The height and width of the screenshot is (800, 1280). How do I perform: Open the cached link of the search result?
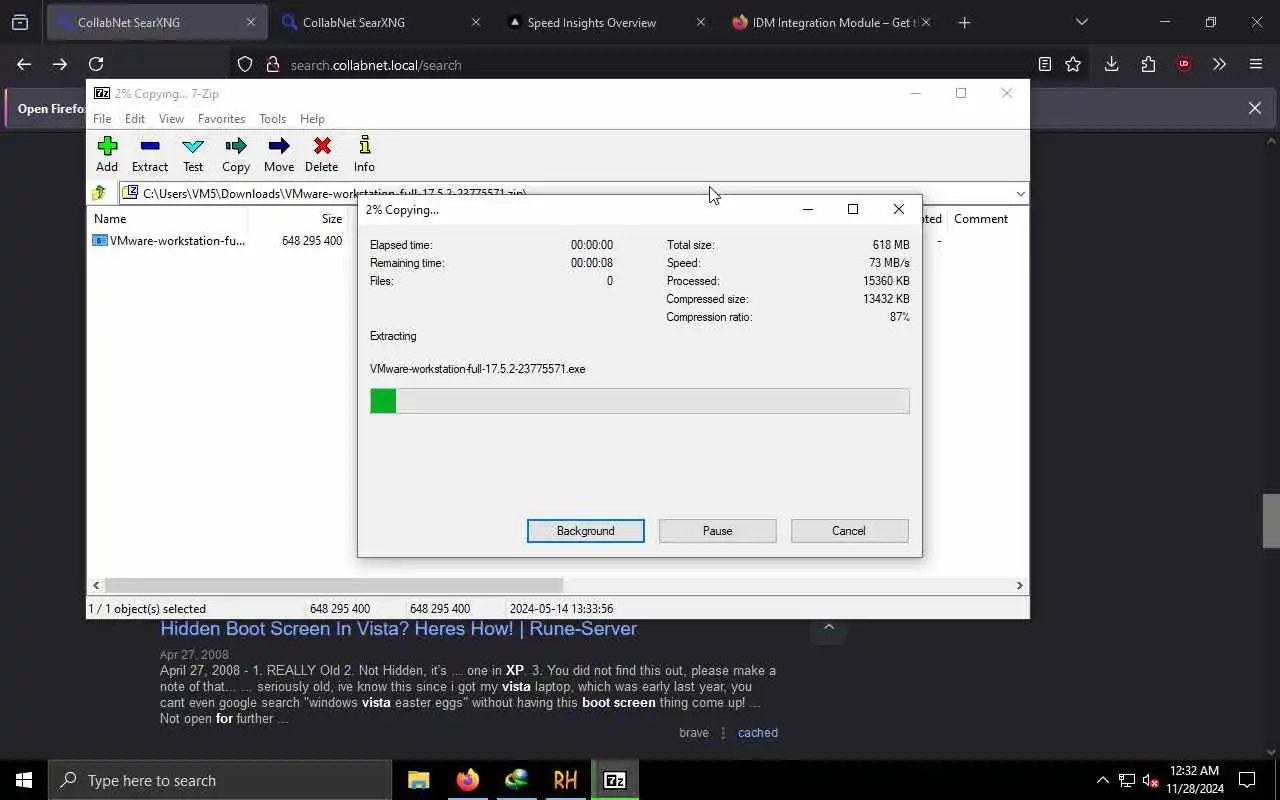(757, 733)
